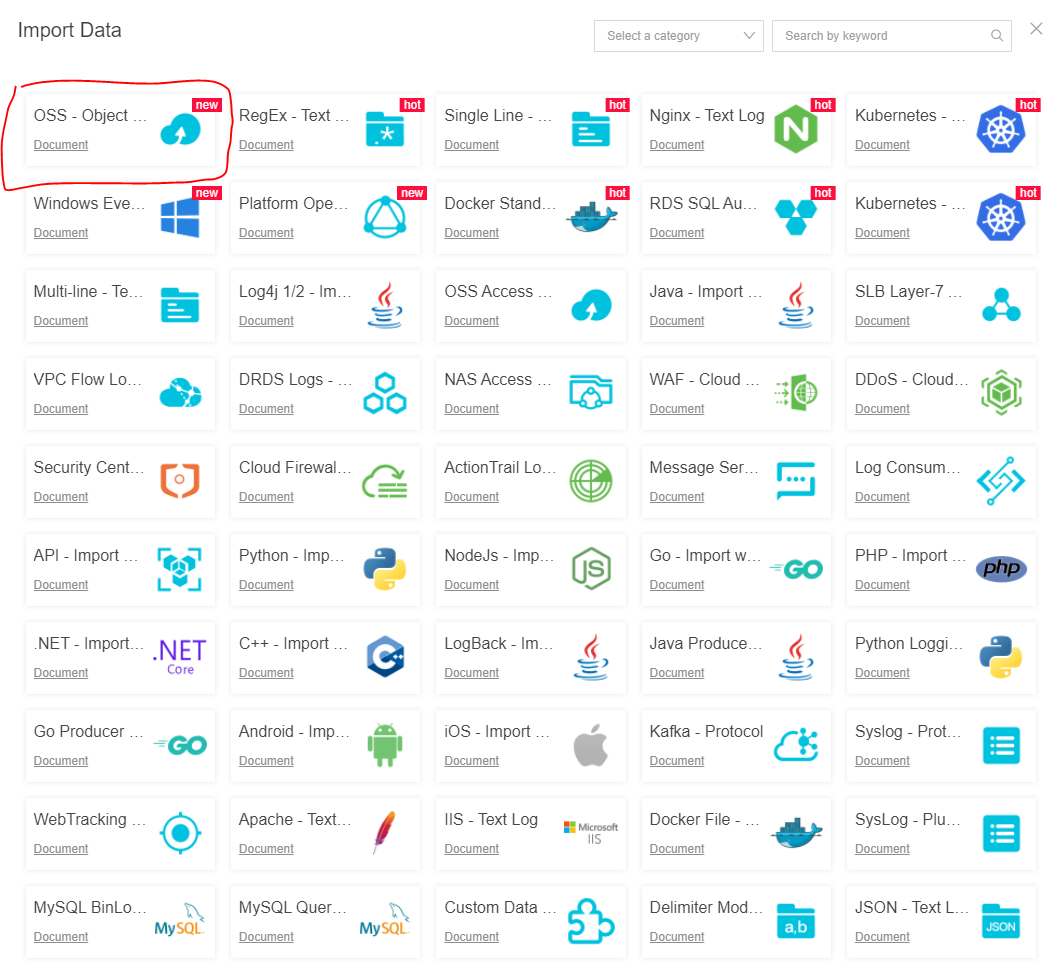Click the Log Consumer diamond icon
The image size is (1062, 978).
(x=1001, y=481)
